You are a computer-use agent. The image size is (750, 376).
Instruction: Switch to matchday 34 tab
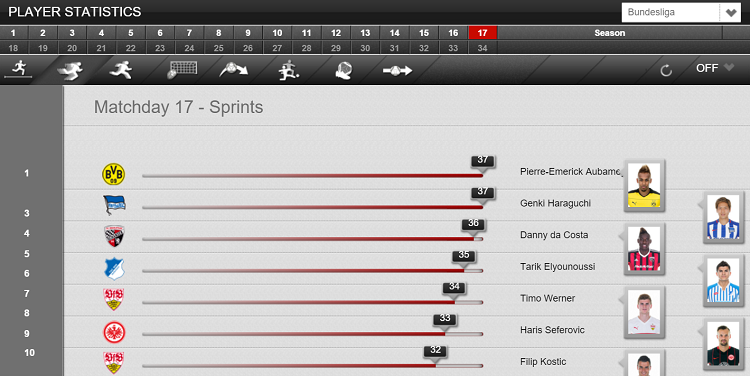[482, 48]
